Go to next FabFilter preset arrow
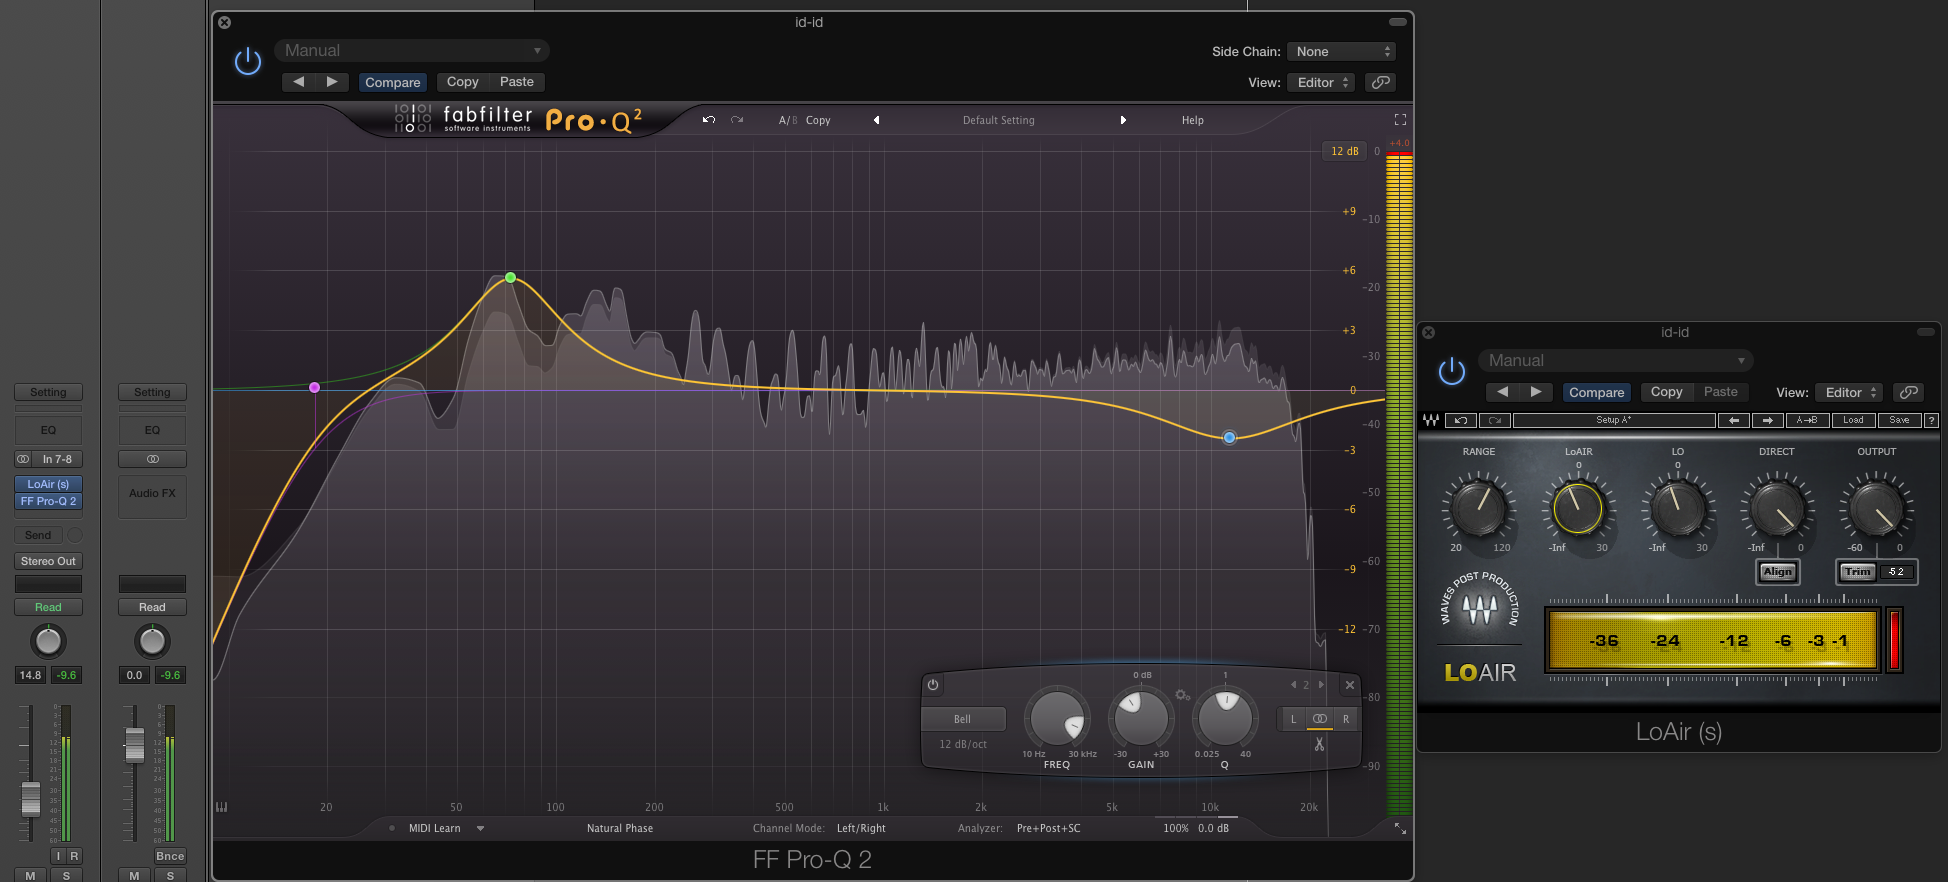Screen dimensions: 1948x882 (1123, 120)
